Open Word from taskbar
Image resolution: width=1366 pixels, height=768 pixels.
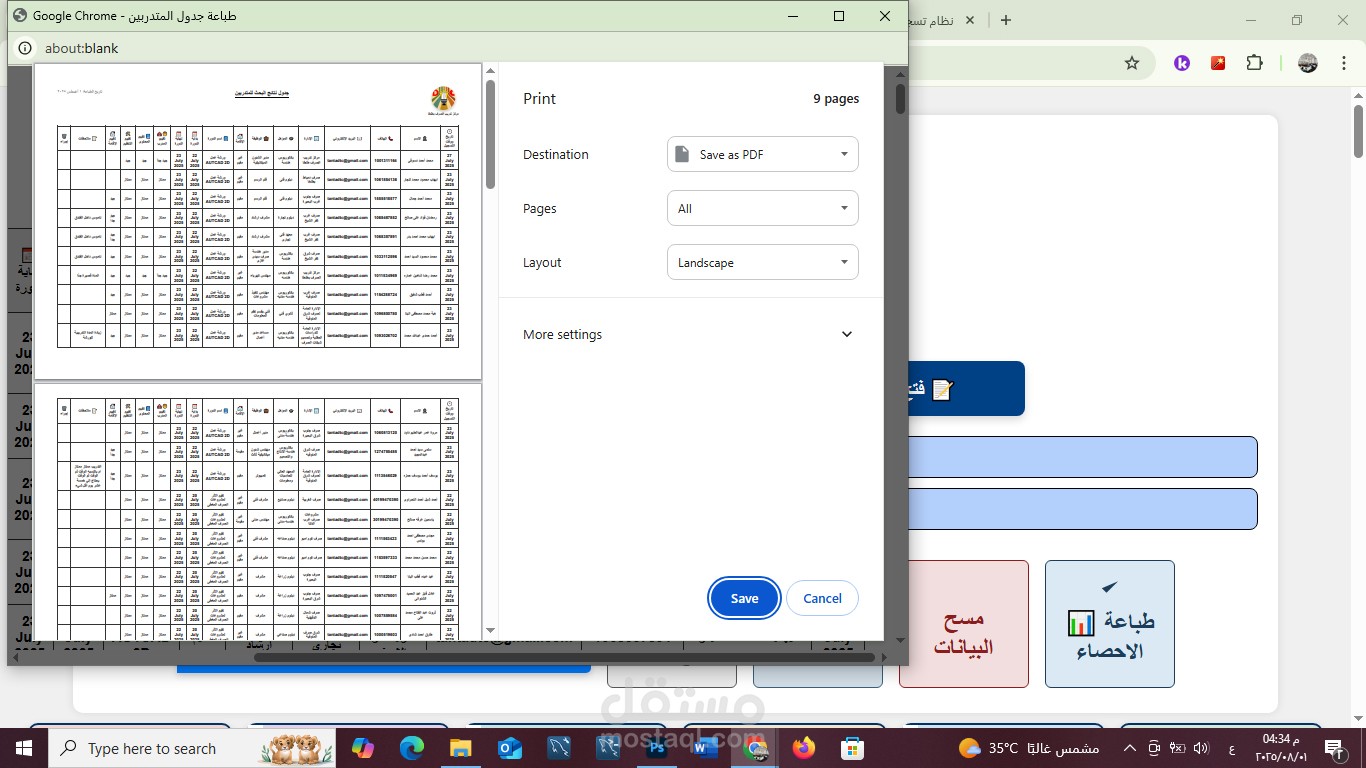coord(705,748)
